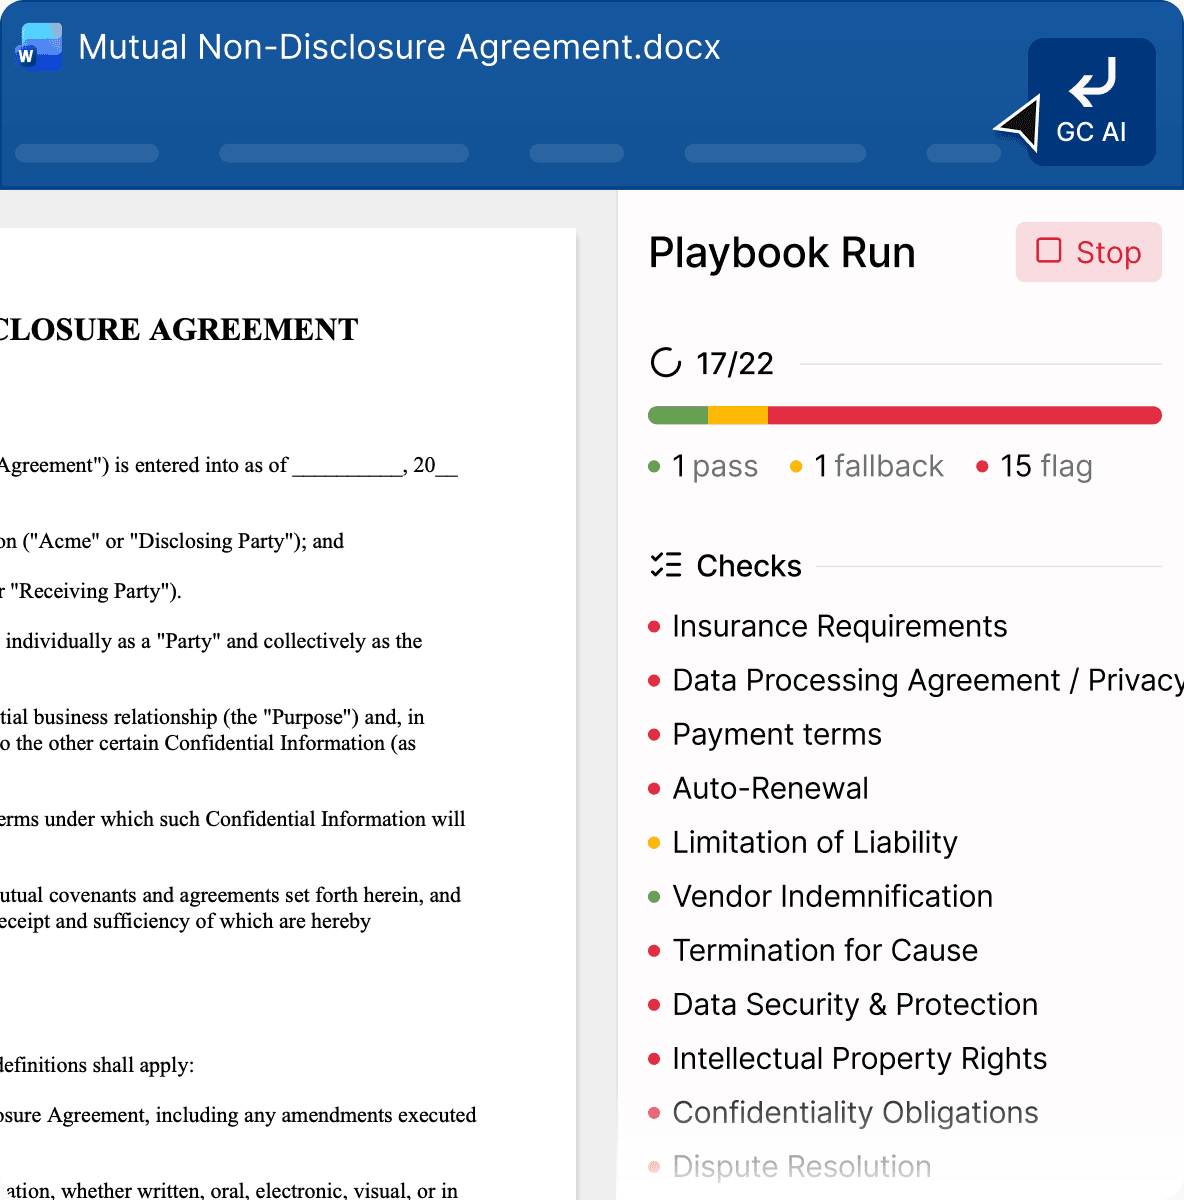The height and width of the screenshot is (1200, 1184).
Task: Click the Checks section header
Action: pyautogui.click(x=749, y=566)
